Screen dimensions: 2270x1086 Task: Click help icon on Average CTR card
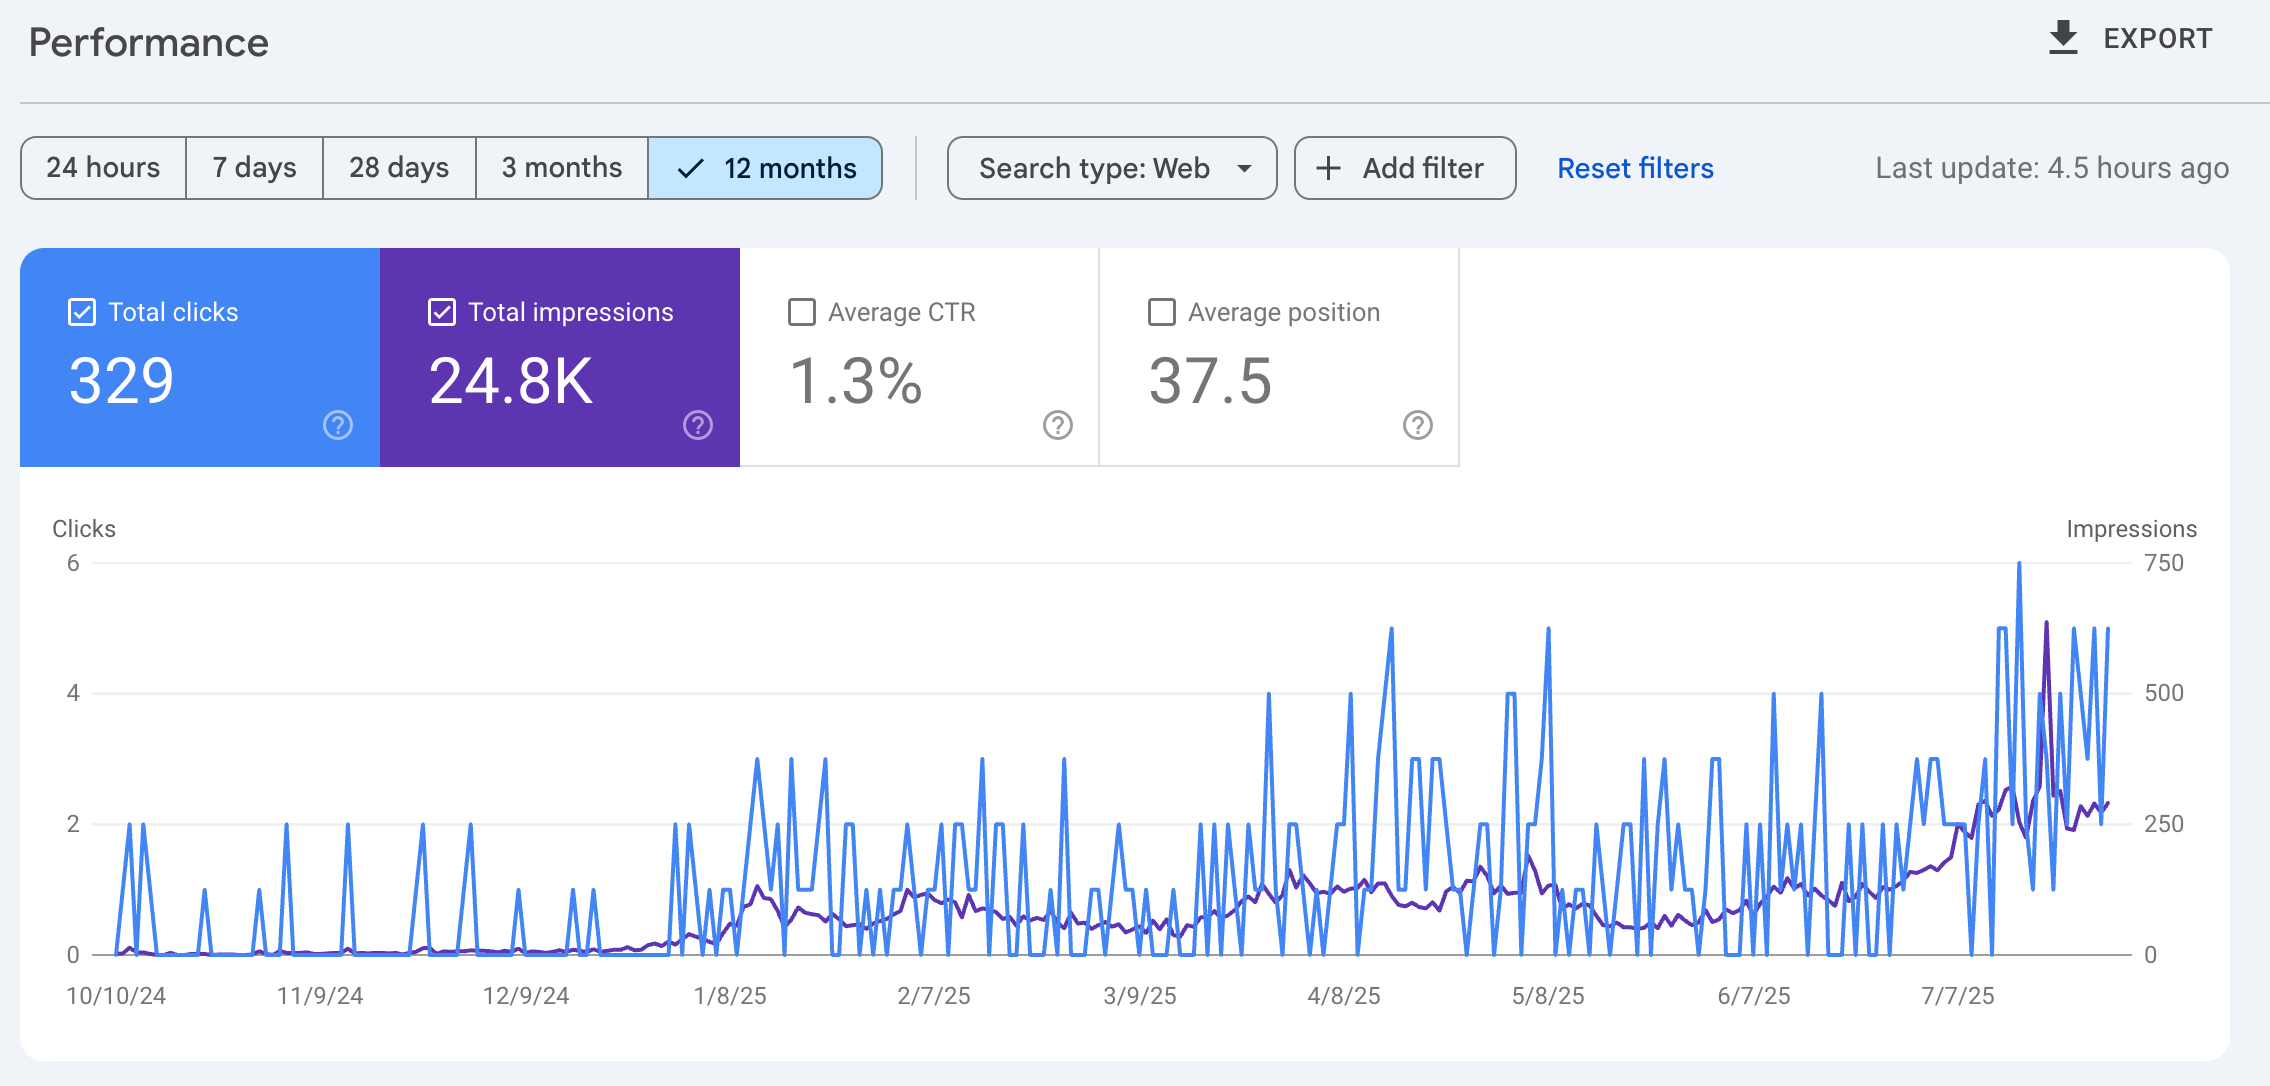pos(1058,425)
